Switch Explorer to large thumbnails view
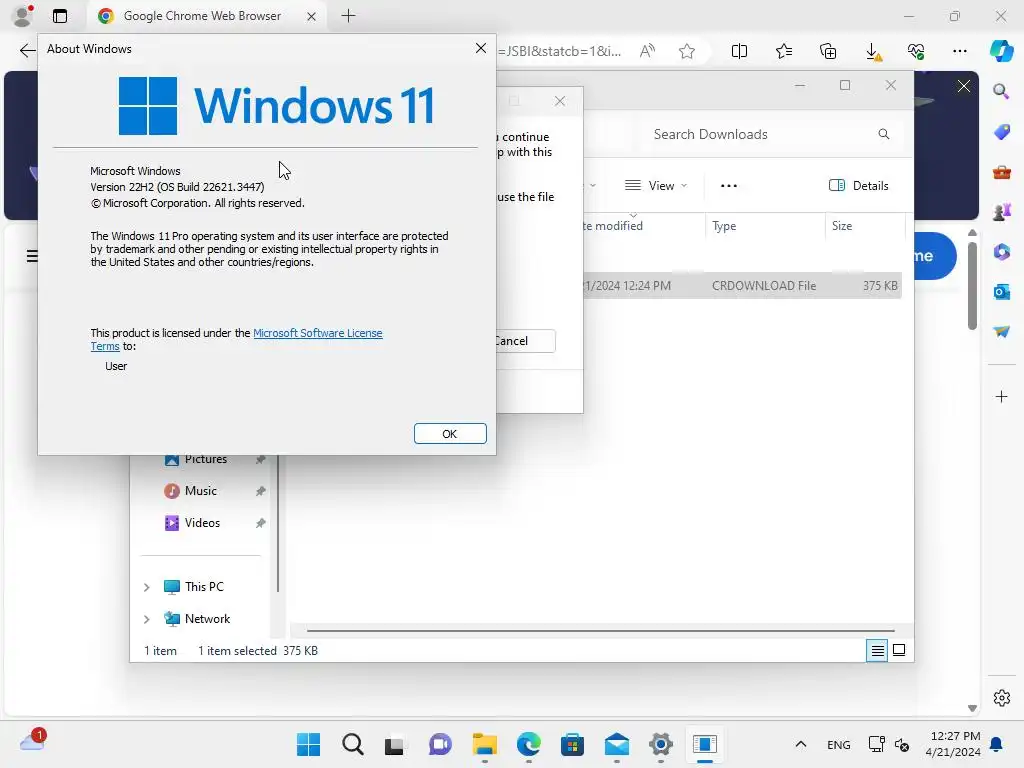 899,650
